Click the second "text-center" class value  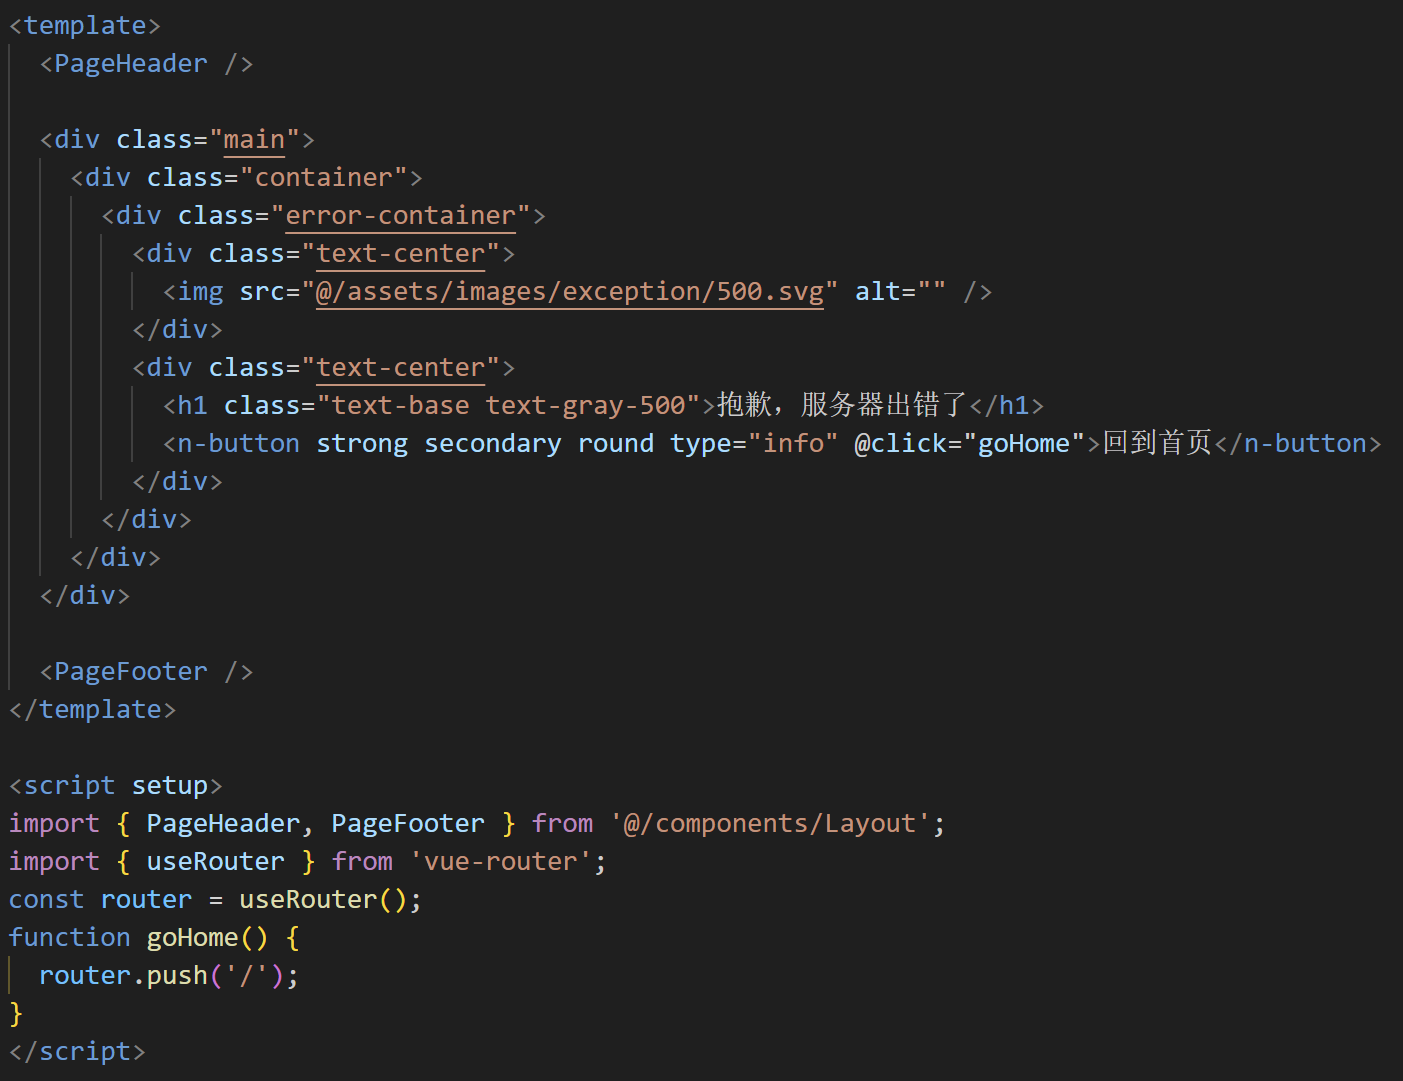[400, 368]
